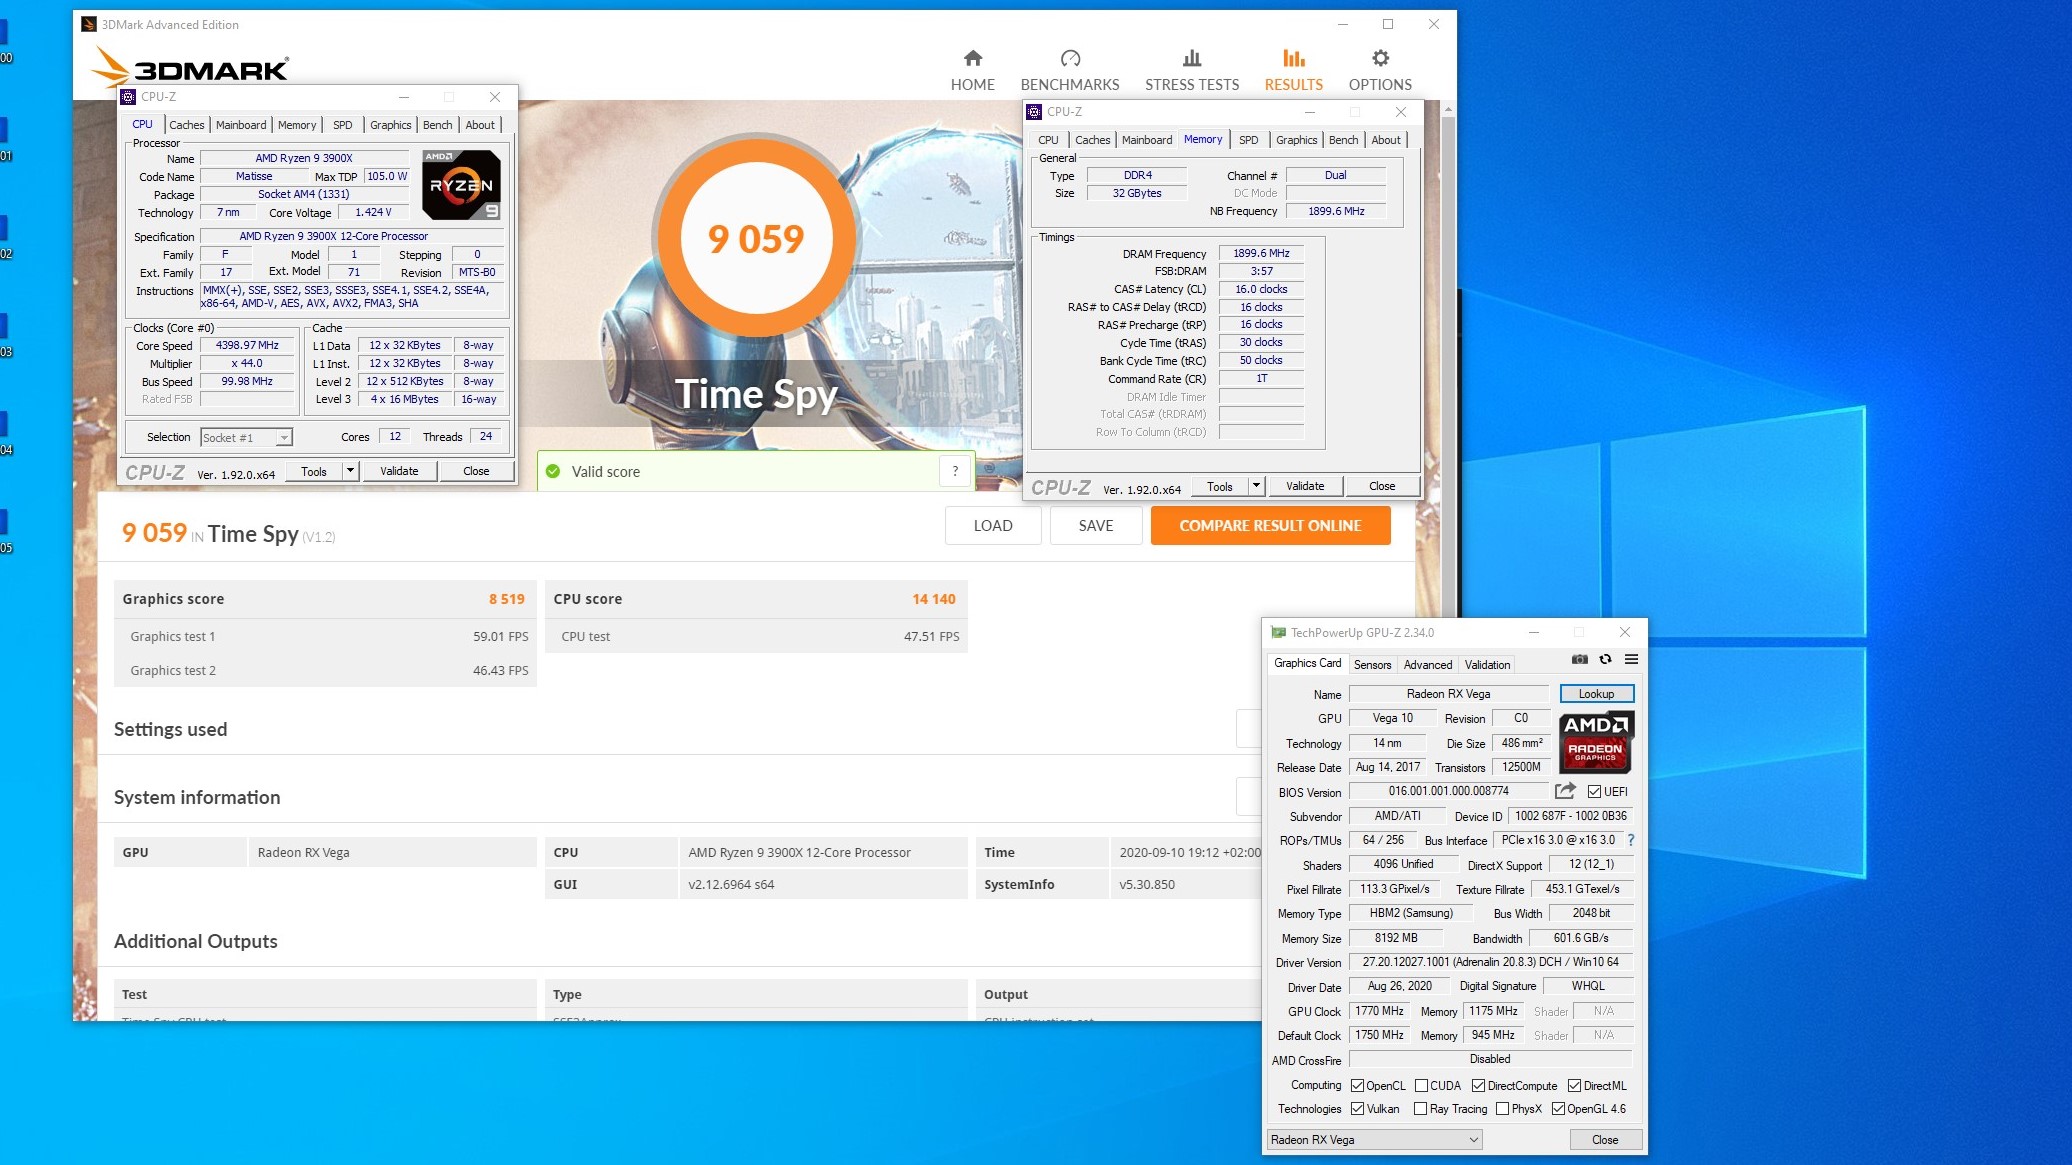This screenshot has height=1165, width=2072.
Task: Open SPD tab in CPU-Z Memory window
Action: pyautogui.click(x=1248, y=140)
